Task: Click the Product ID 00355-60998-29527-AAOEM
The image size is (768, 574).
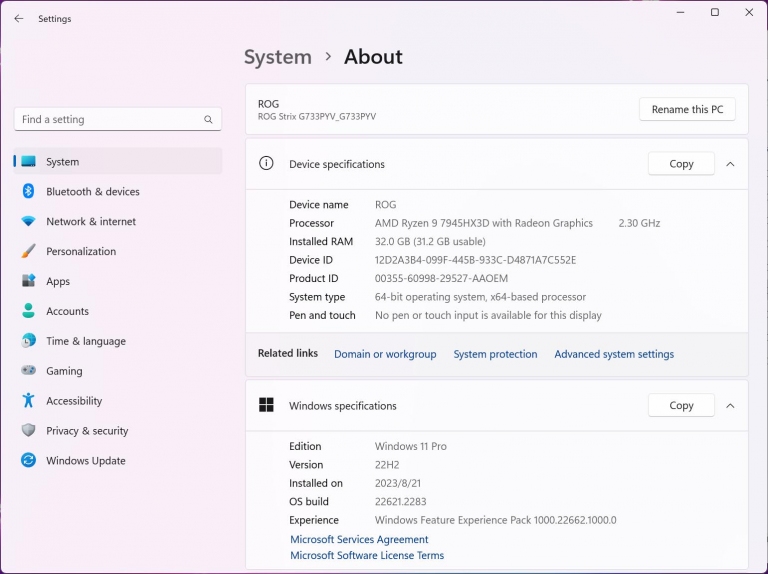Action: coord(441,279)
